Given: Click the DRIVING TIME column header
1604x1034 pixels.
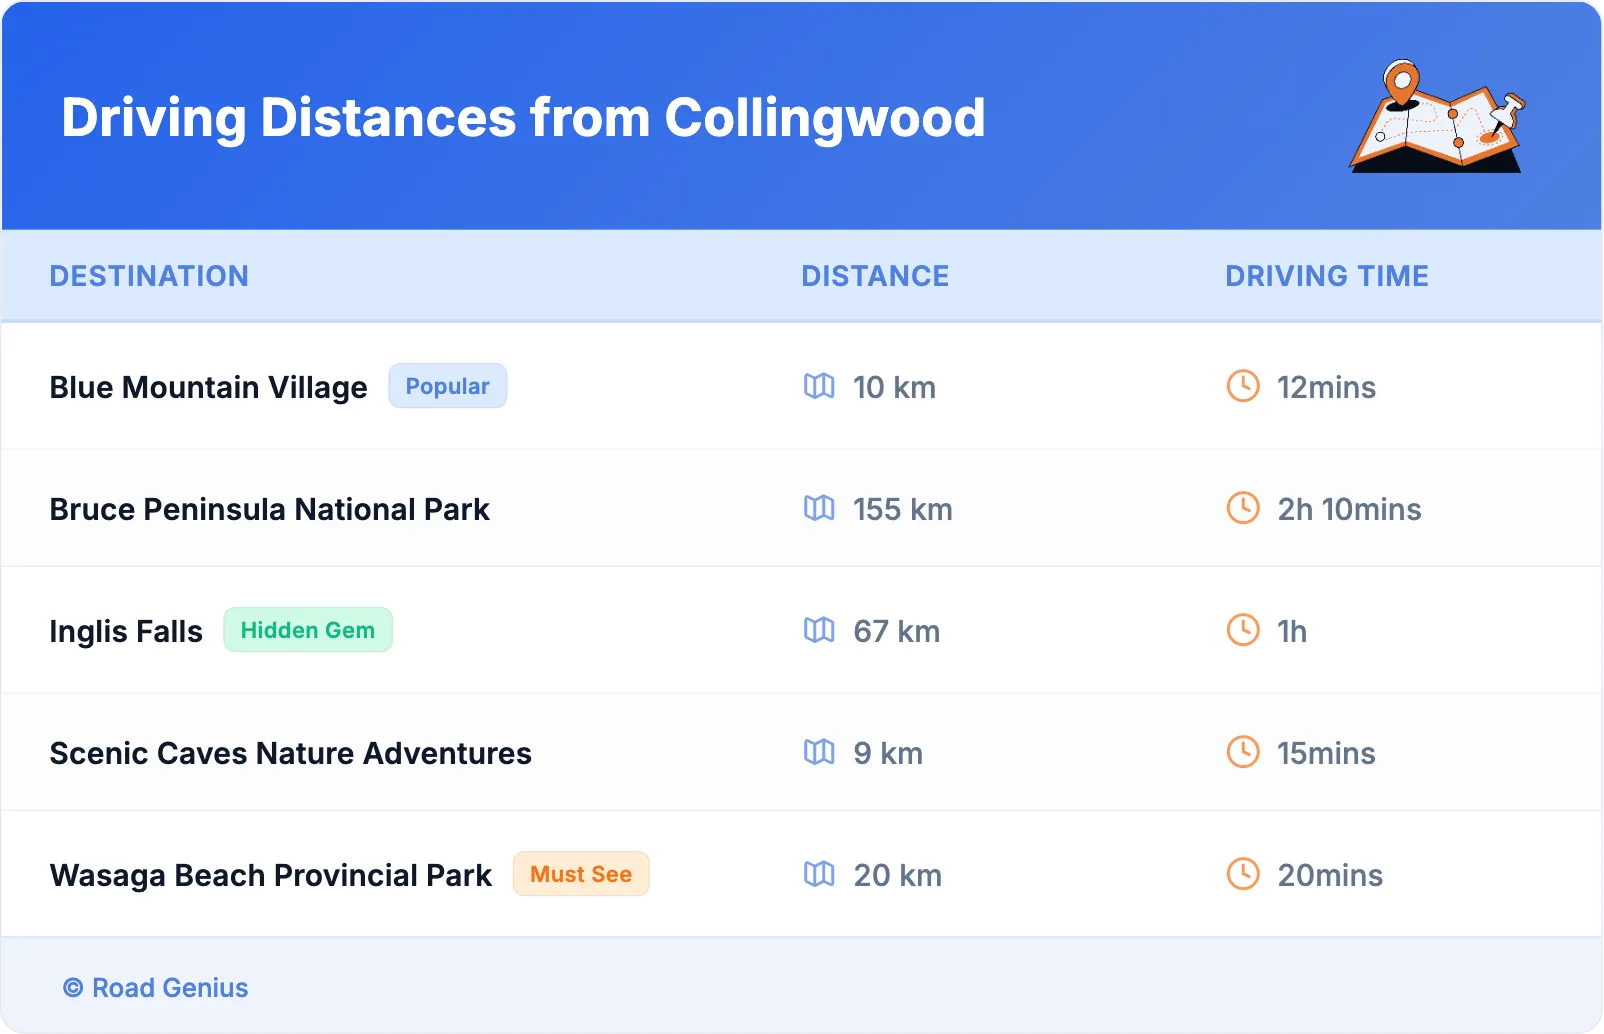Looking at the screenshot, I should (x=1327, y=276).
